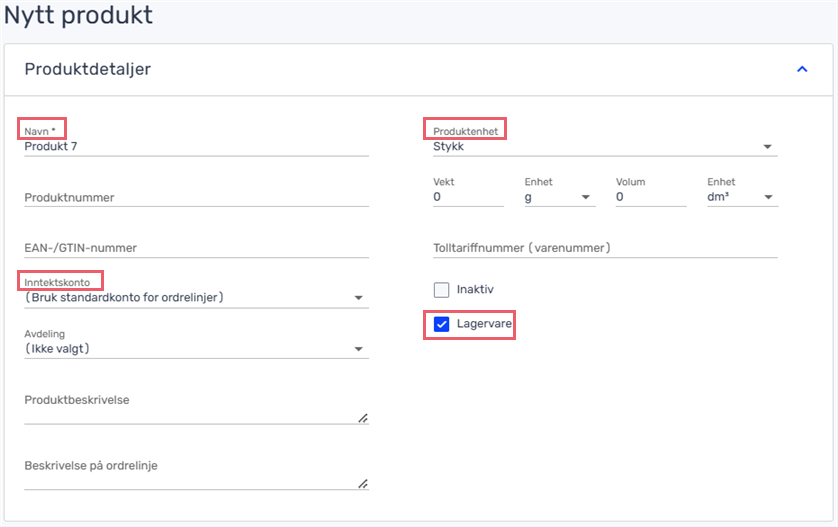The image size is (838, 527).
Task: Click the Tolltariffnummer (varenummer) field
Action: click(605, 248)
